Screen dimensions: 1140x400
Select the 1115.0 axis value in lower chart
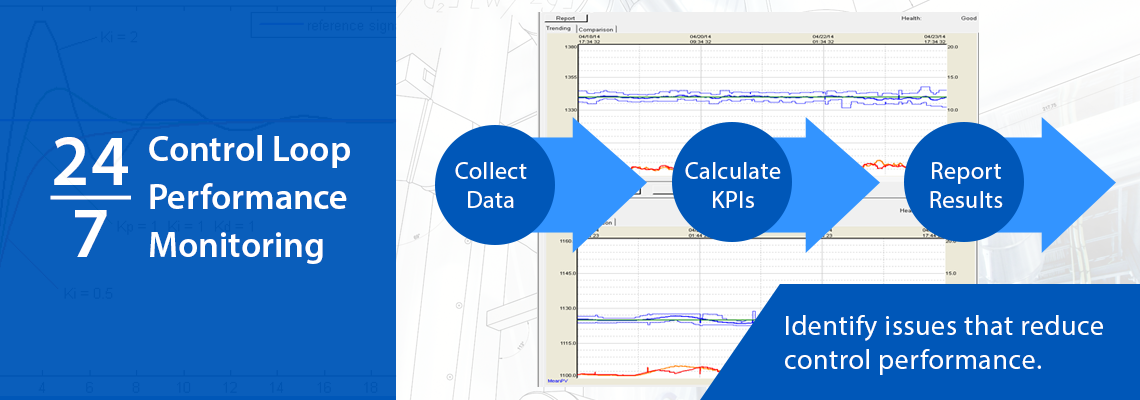click(569, 343)
